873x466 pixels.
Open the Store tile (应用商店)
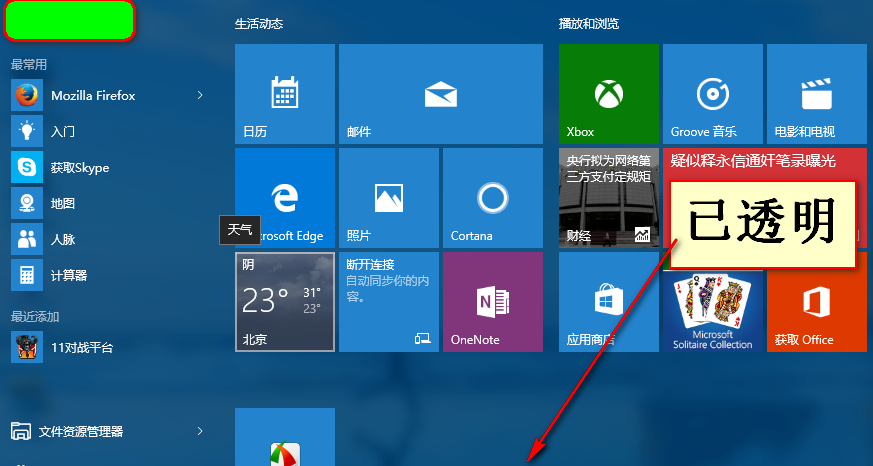coord(608,302)
